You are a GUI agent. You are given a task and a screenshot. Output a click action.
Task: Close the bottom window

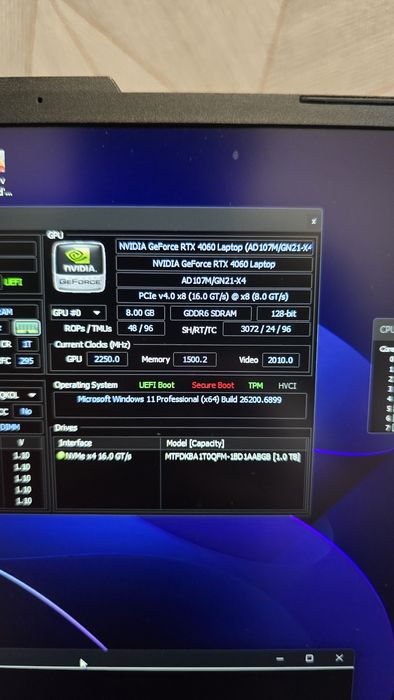pyautogui.click(x=339, y=658)
